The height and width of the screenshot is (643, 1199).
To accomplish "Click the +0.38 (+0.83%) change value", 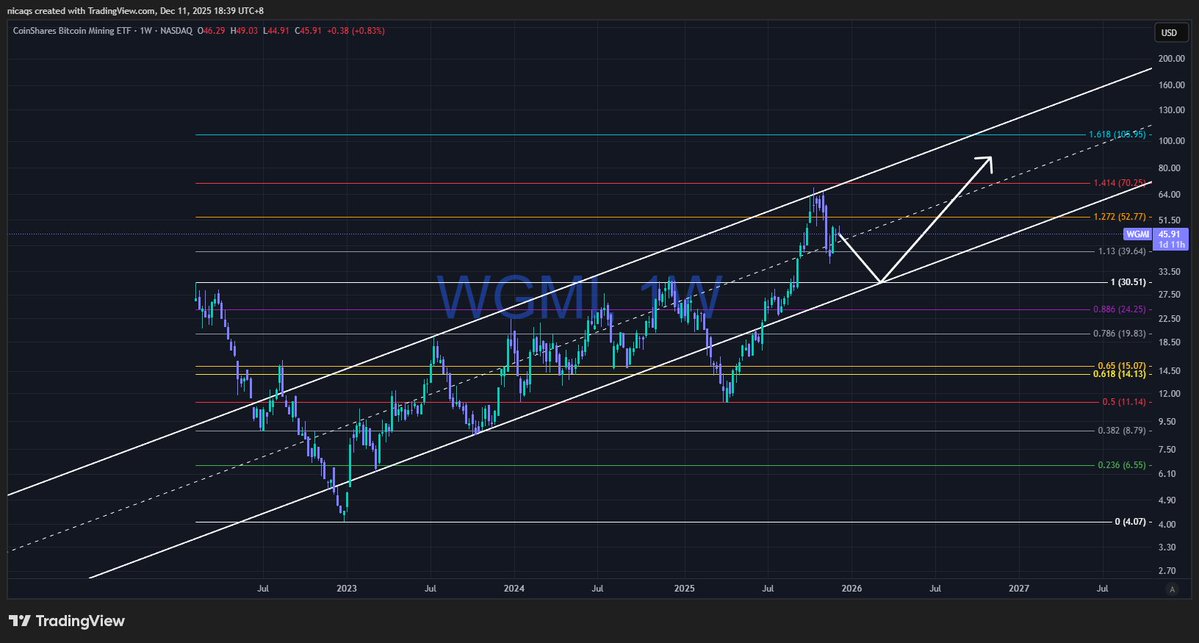I will point(356,31).
